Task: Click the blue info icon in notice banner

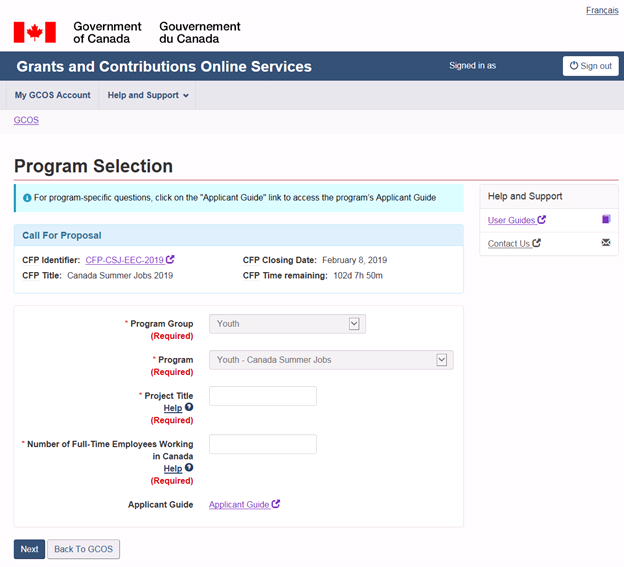Action: [27, 198]
